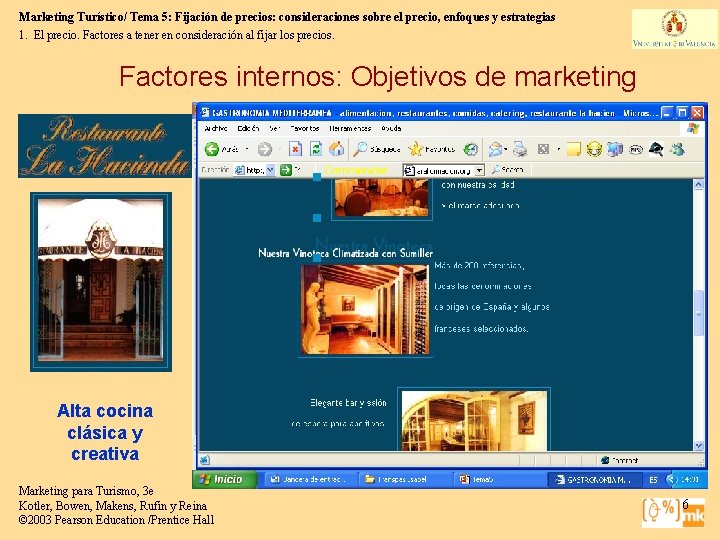This screenshot has width=720, height=540.
Task: Click the green Go arrow beside address
Action: [x=286, y=170]
